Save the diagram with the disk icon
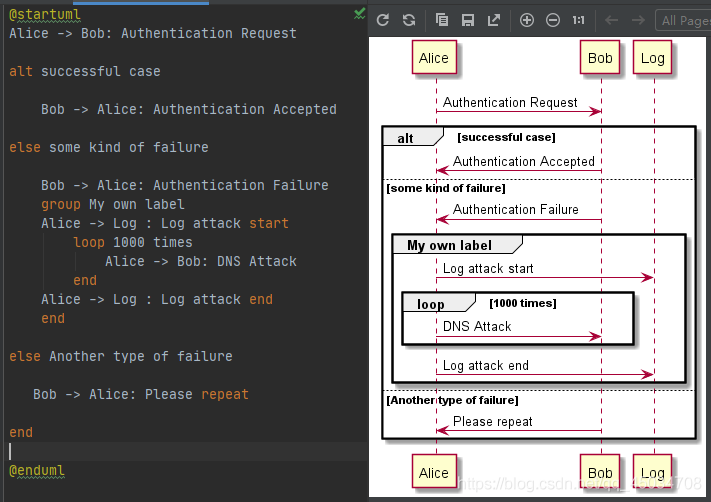This screenshot has width=711, height=502. coord(468,20)
